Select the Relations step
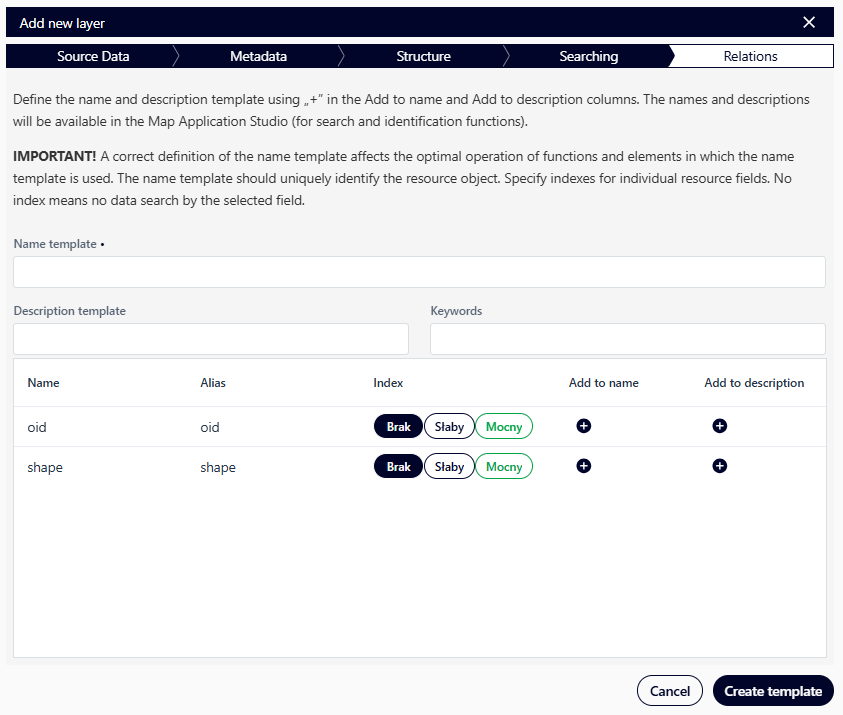Viewport: 843px width, 715px height. tap(750, 56)
